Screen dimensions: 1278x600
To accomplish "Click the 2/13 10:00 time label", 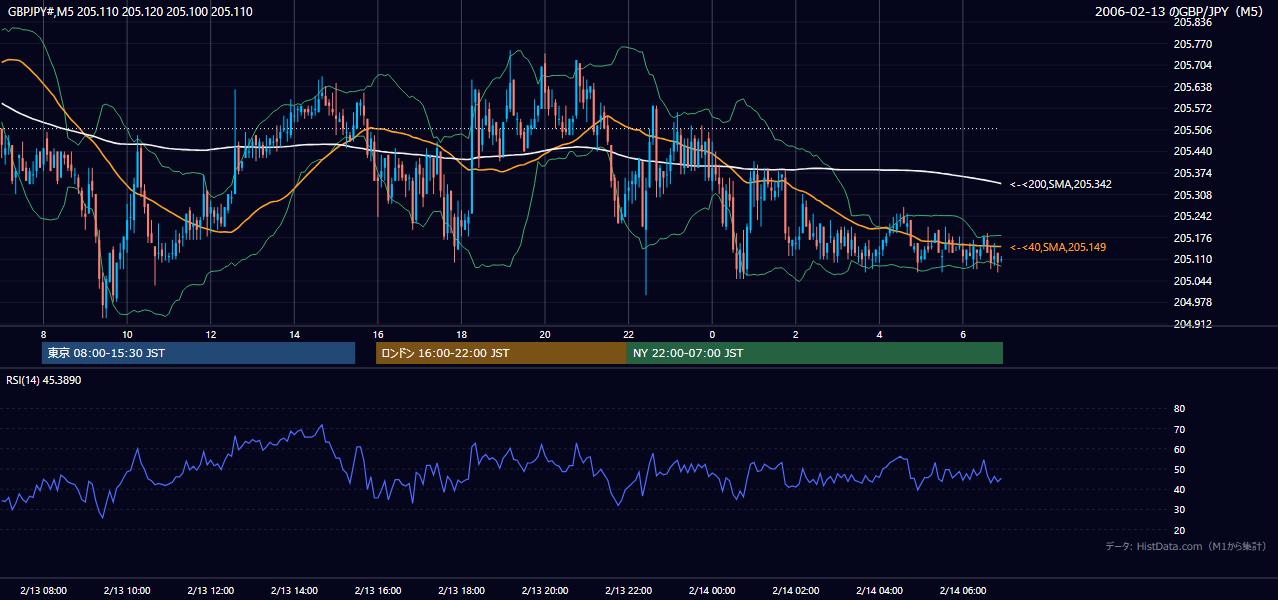I will click(127, 590).
